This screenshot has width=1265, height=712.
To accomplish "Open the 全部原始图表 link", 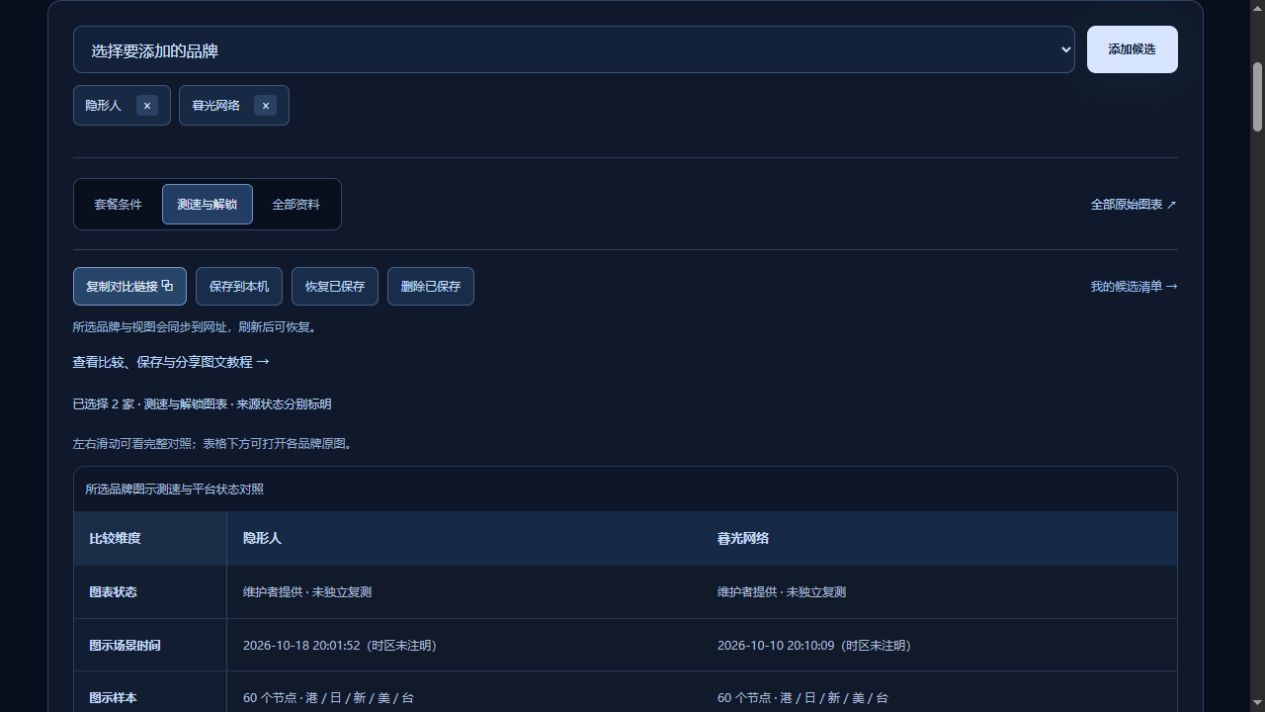I will click(1133, 205).
